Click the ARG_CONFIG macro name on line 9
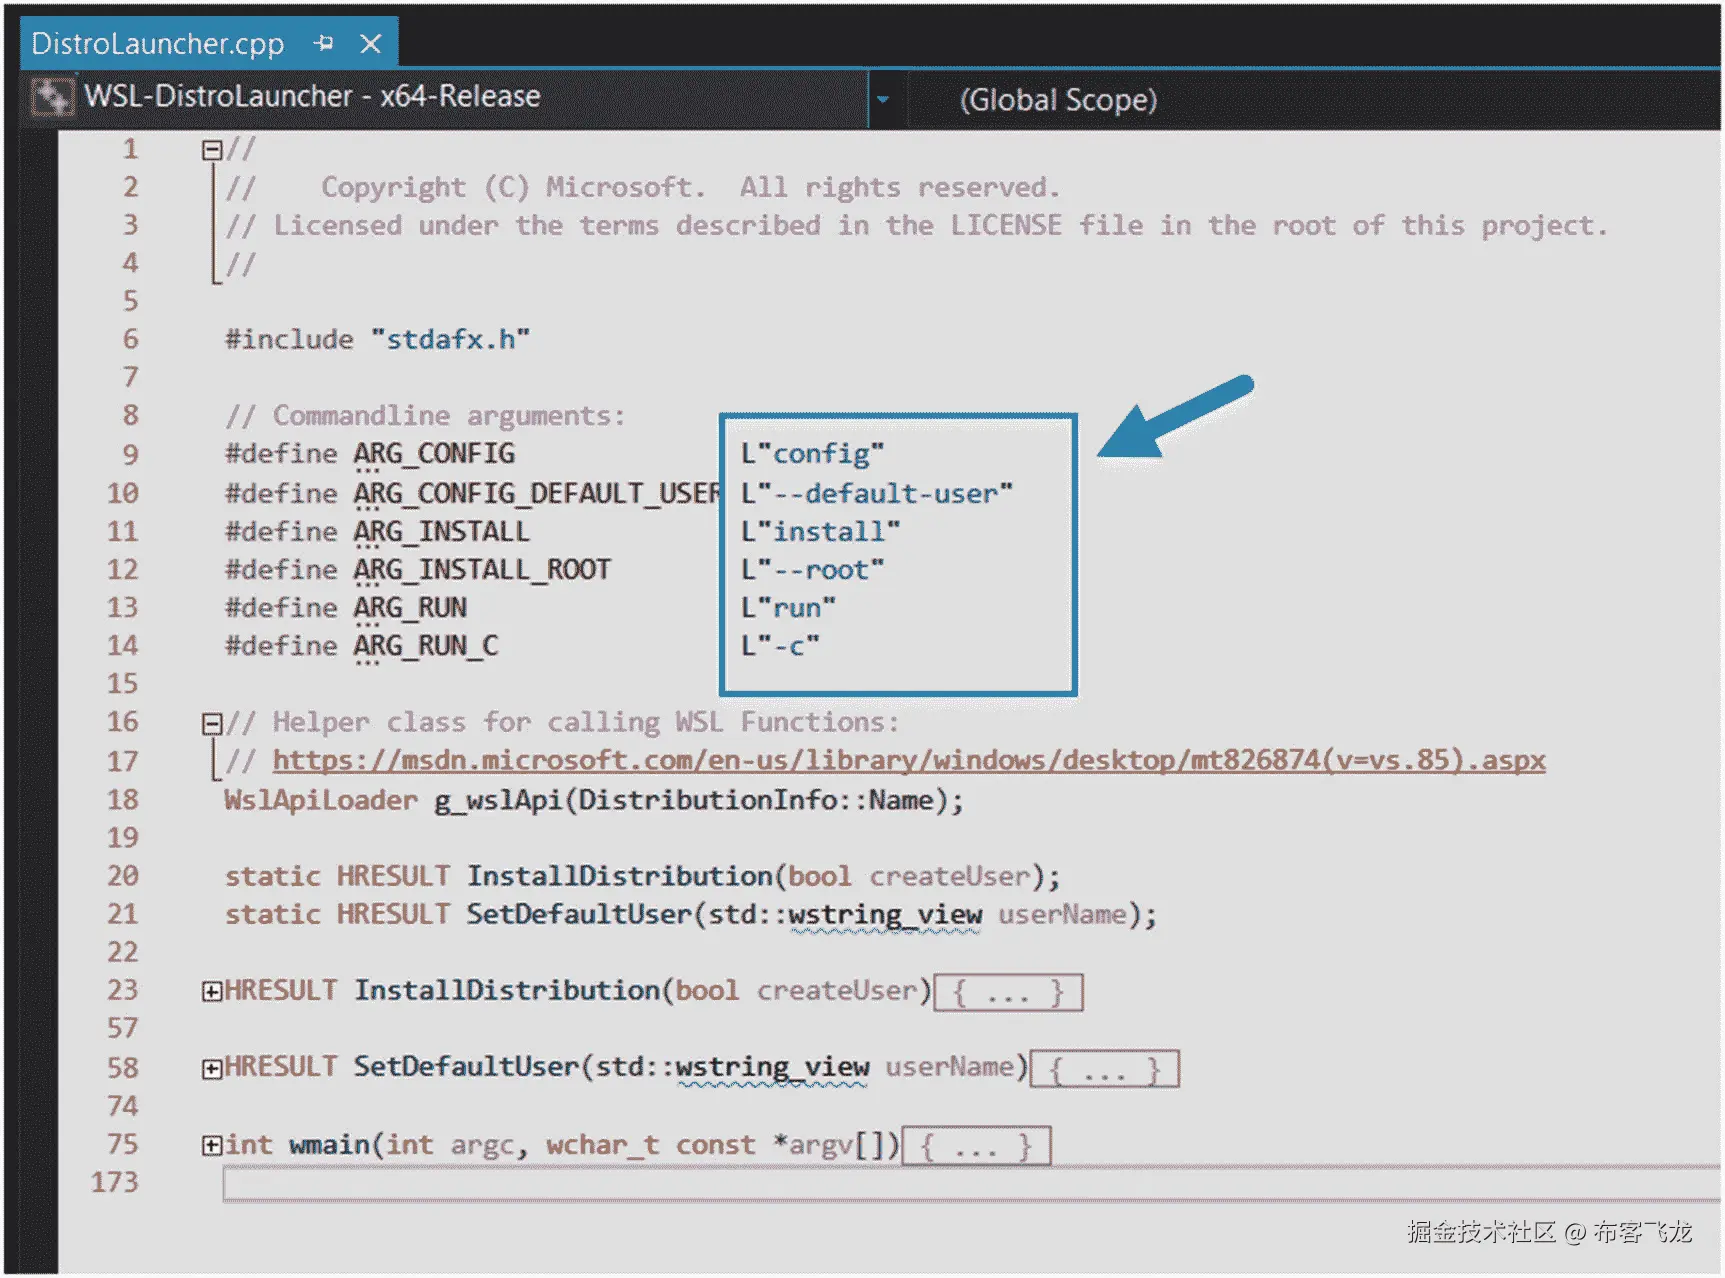The height and width of the screenshot is (1278, 1725). [434, 454]
